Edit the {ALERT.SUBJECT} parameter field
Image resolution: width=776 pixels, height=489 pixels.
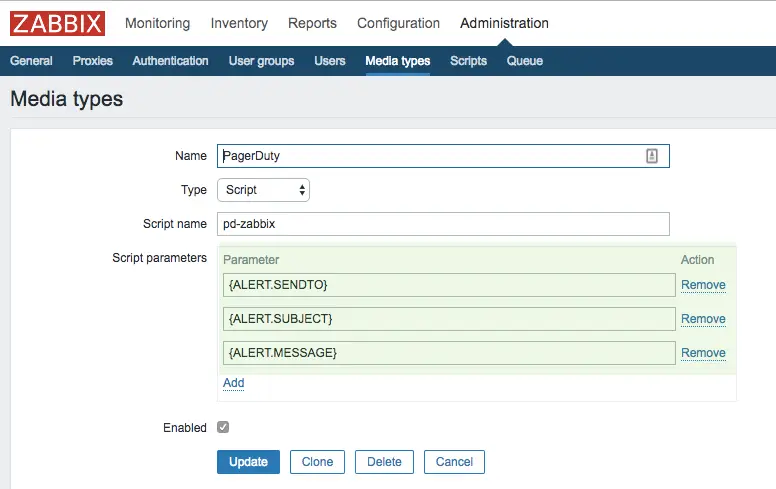click(449, 319)
